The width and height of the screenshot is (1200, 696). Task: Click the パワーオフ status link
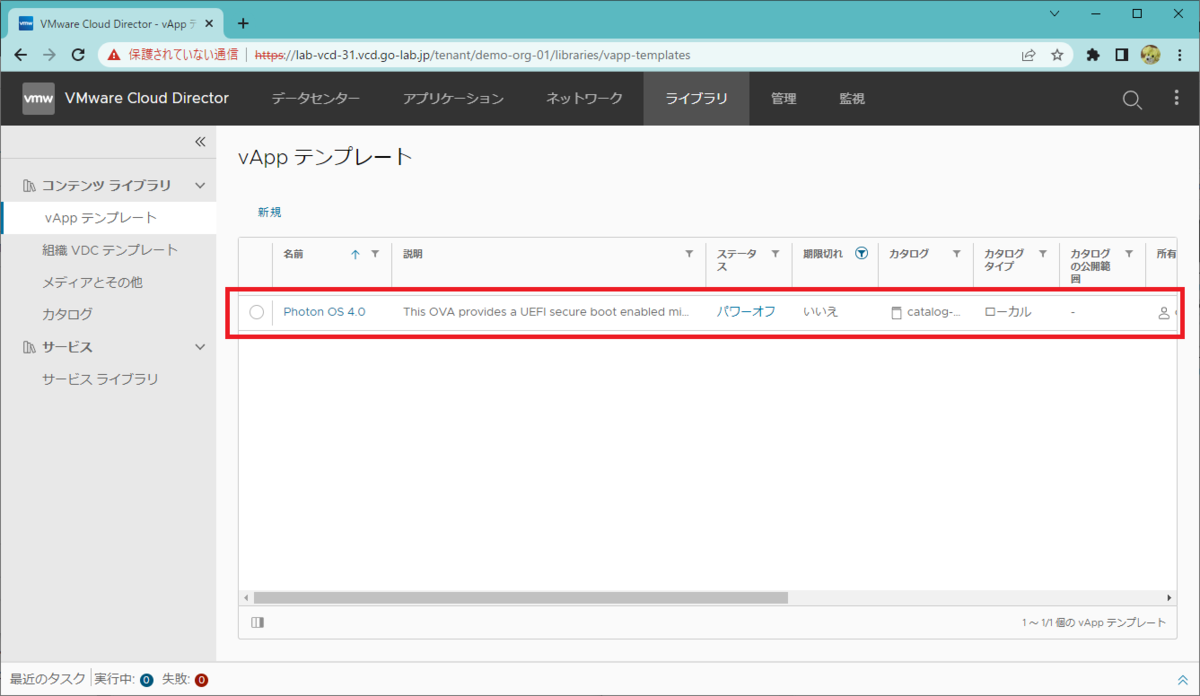pos(746,312)
